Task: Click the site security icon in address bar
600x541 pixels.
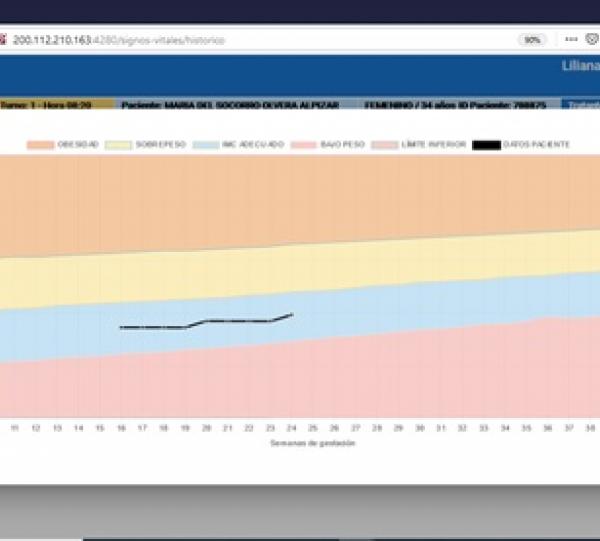Action: pyautogui.click(x=5, y=40)
